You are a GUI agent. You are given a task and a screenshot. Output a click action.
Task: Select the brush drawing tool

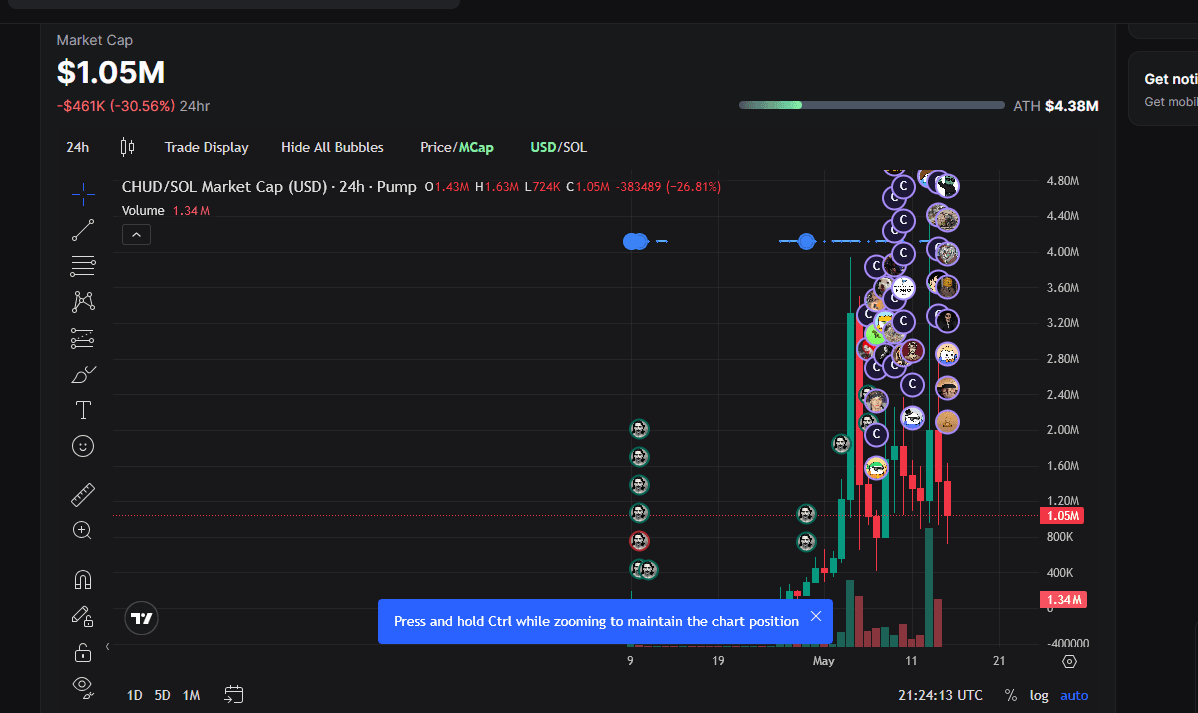(83, 374)
